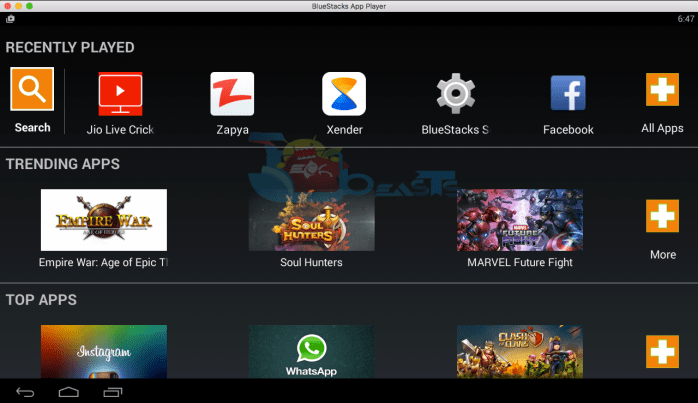Click the Xender label text
The width and height of the screenshot is (698, 403).
click(x=345, y=130)
